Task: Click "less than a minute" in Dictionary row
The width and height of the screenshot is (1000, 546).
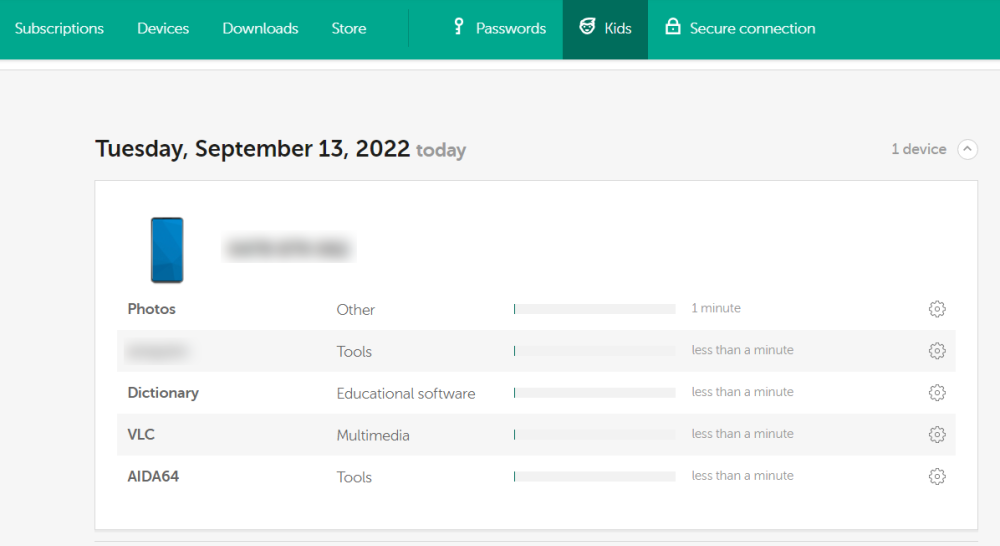Action: click(742, 392)
